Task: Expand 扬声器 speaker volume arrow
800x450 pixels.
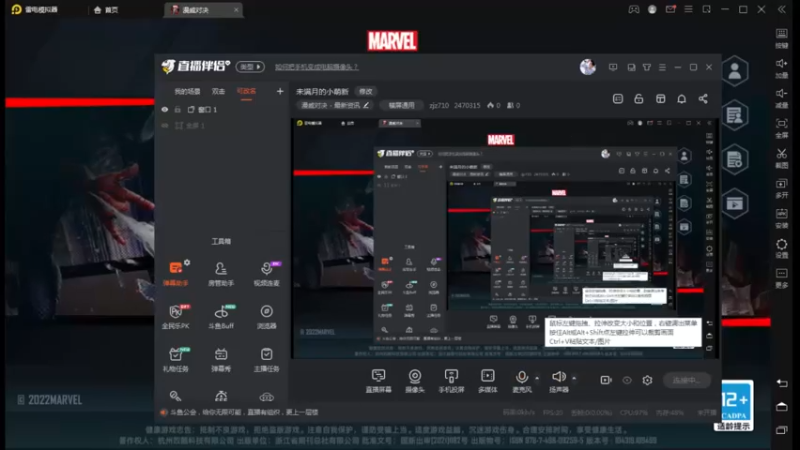Action: 574,378
